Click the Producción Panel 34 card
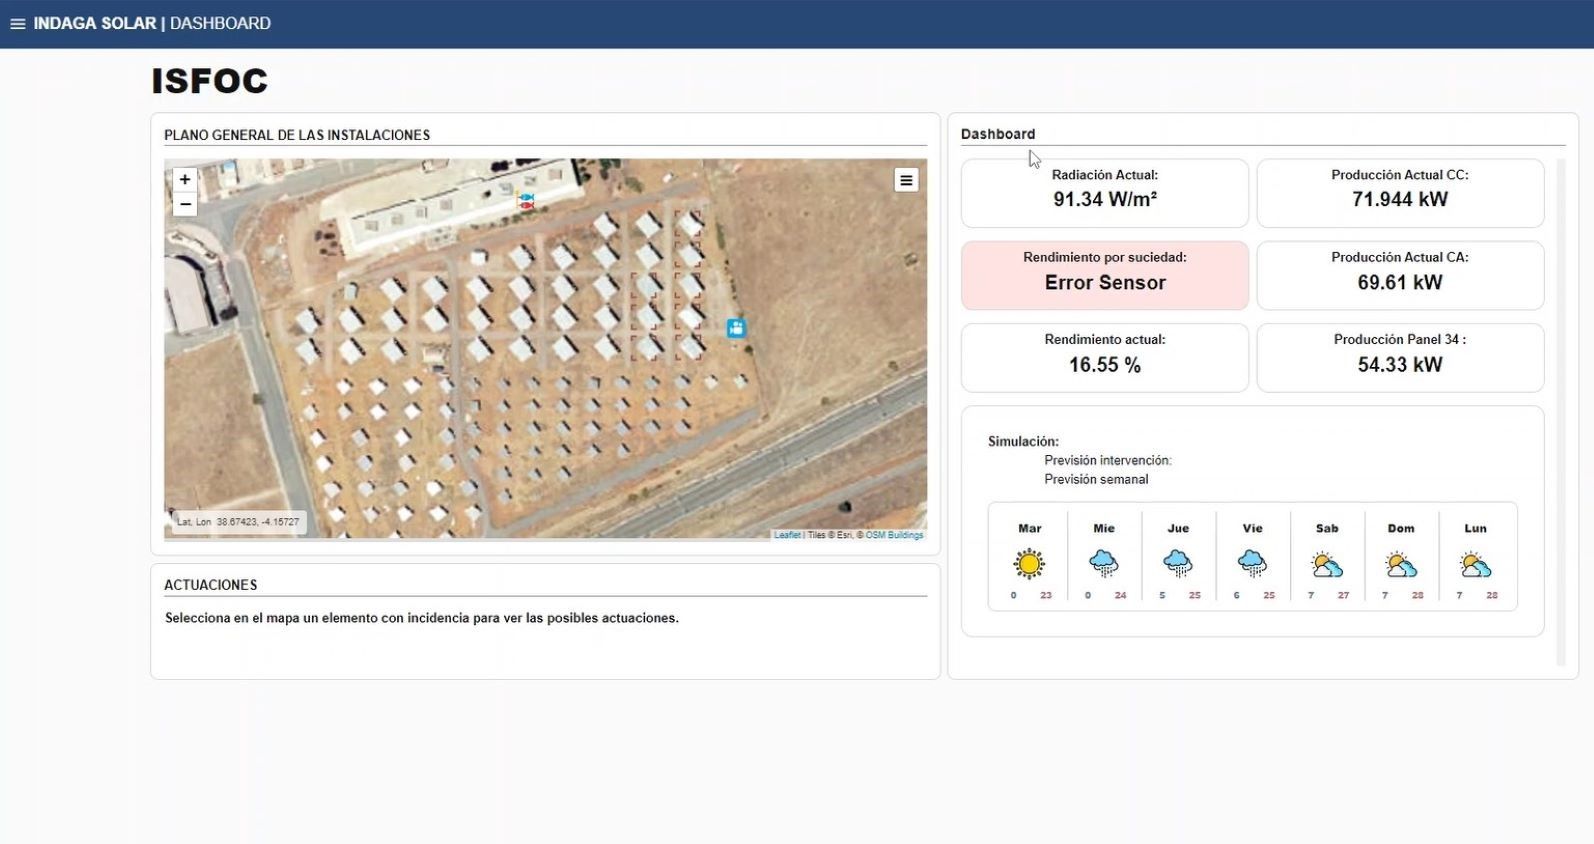Screen dimensions: 1594x844 click(1399, 357)
